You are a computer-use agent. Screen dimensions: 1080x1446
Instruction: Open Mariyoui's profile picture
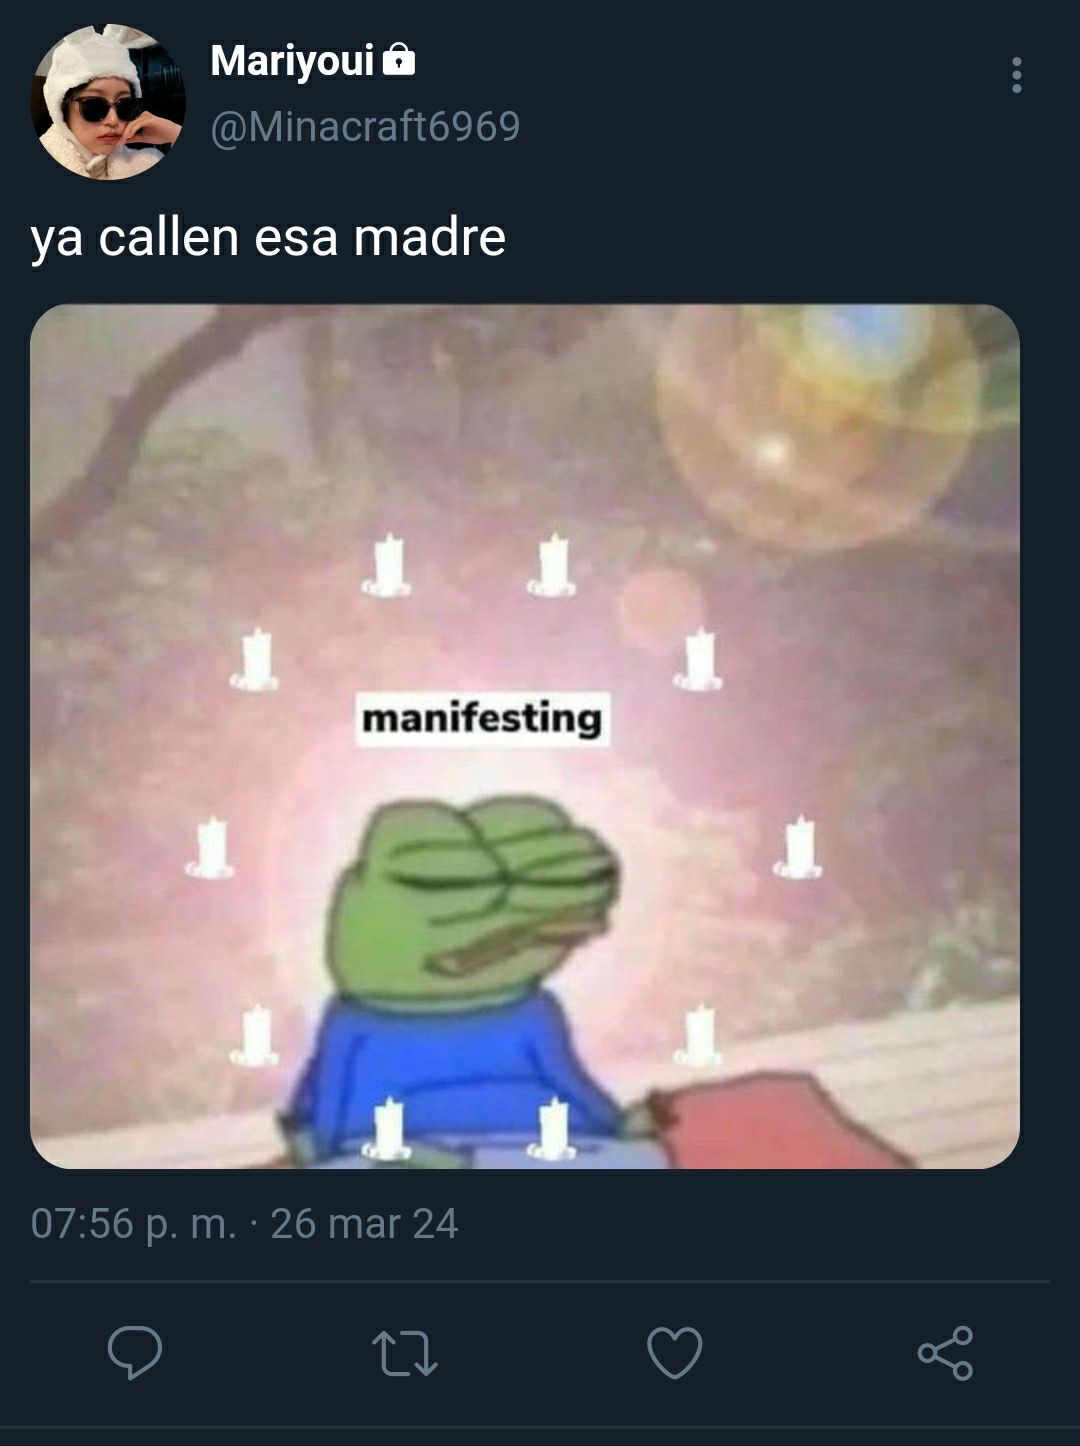pyautogui.click(x=108, y=102)
